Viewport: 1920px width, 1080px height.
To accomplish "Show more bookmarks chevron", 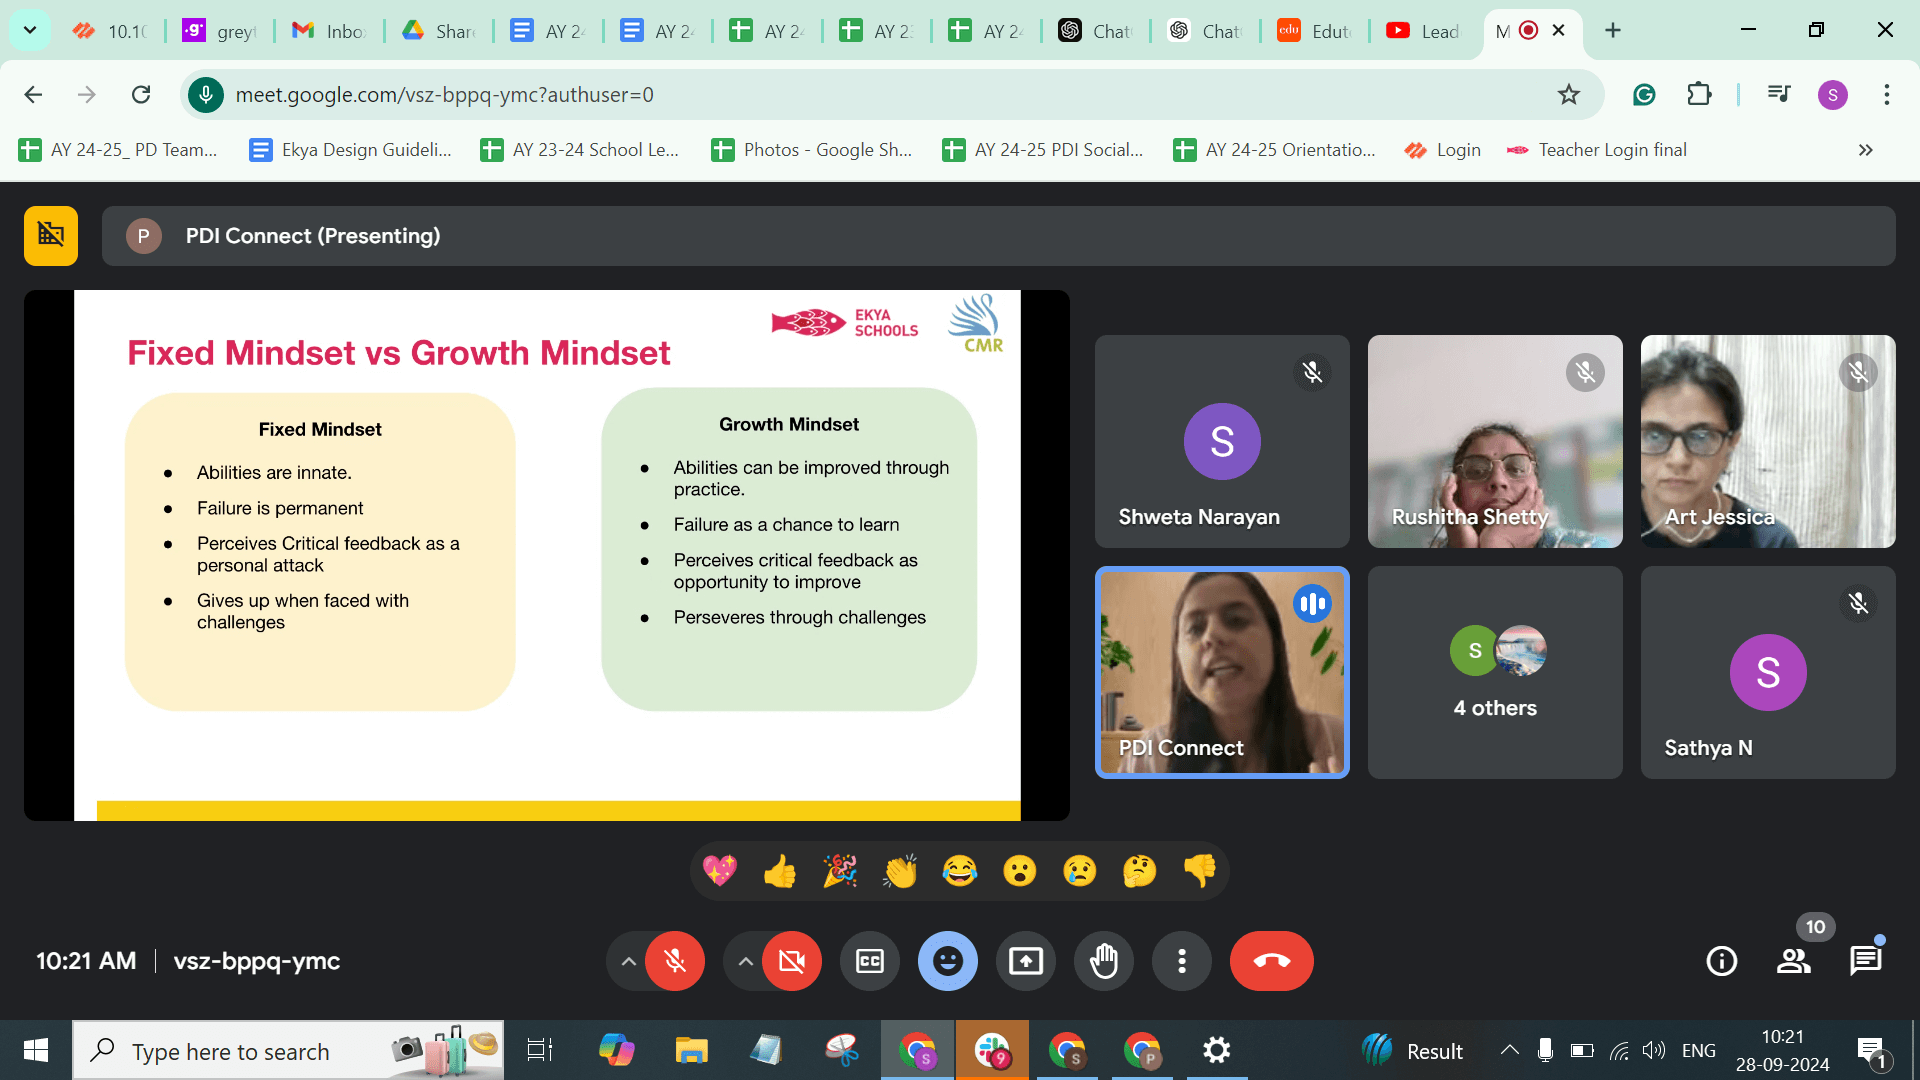I will 1866,150.
